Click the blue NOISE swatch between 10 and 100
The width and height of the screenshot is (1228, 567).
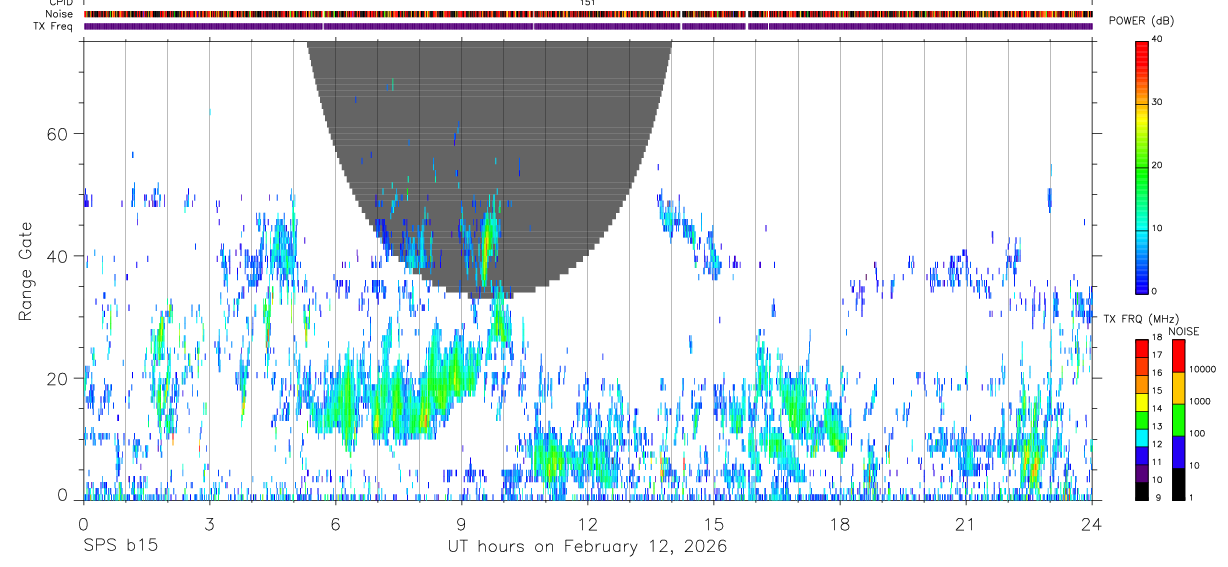coord(1178,452)
